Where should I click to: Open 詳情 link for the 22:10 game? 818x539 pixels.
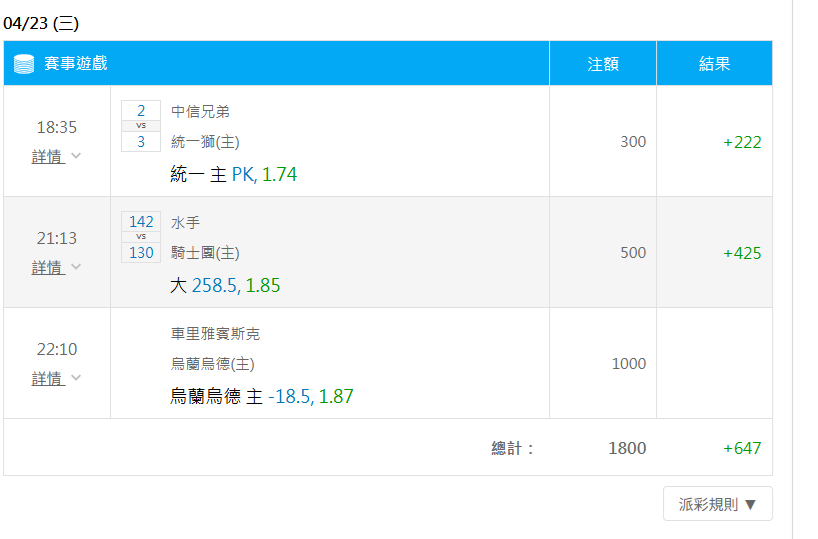pyautogui.click(x=48, y=379)
